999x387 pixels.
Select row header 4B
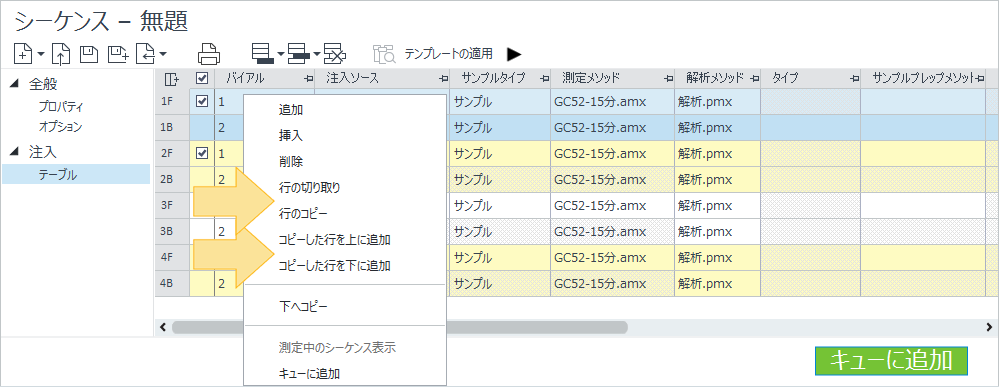172,283
